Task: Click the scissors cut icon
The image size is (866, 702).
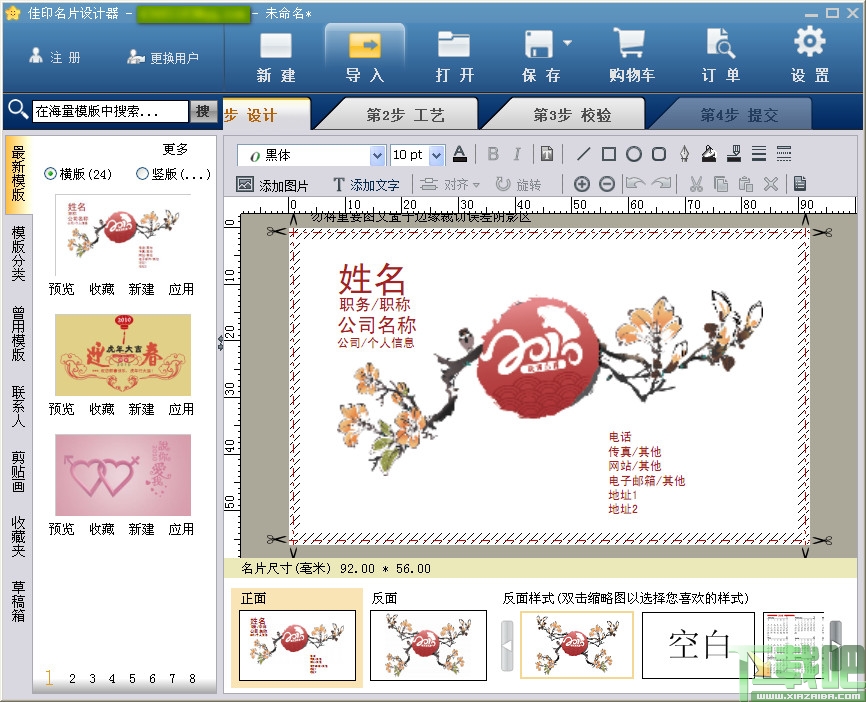Action: pyautogui.click(x=696, y=184)
